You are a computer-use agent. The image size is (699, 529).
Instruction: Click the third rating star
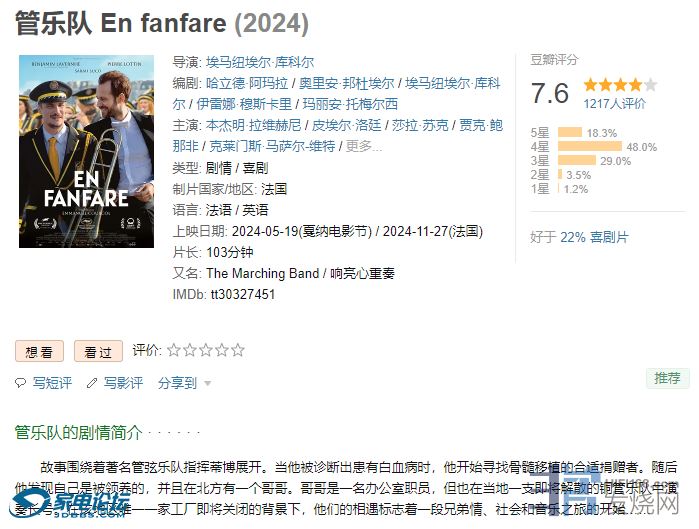(x=206, y=350)
